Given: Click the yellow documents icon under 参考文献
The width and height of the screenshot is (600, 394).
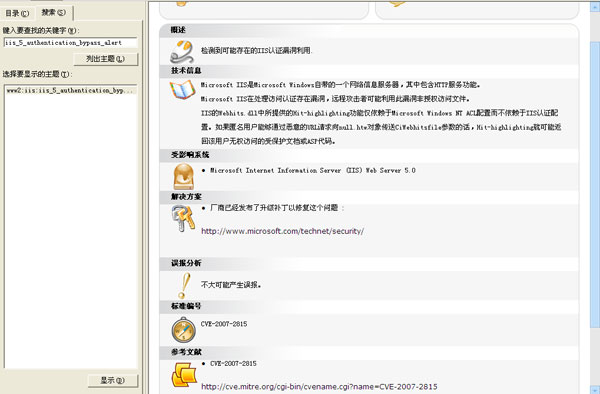Looking at the screenshot, I should (x=184, y=374).
